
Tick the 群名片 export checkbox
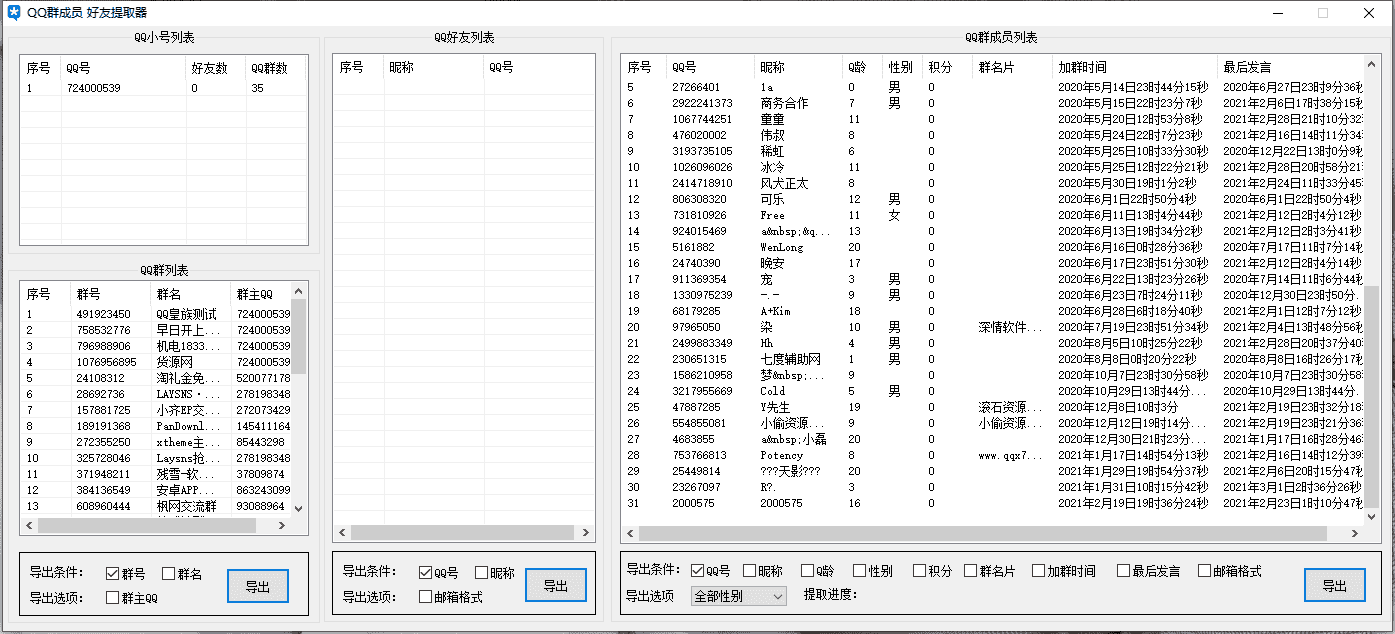tap(971, 571)
